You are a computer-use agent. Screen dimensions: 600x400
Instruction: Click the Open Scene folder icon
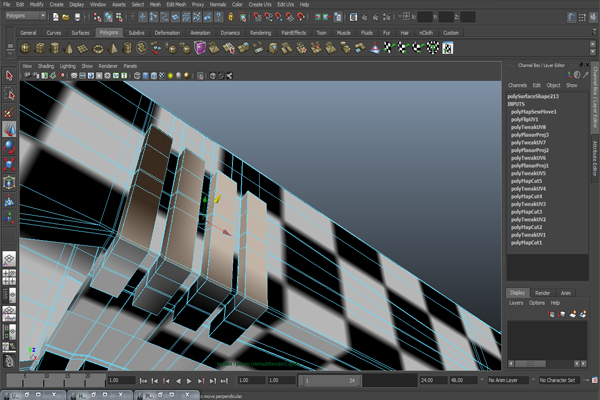(x=66, y=17)
